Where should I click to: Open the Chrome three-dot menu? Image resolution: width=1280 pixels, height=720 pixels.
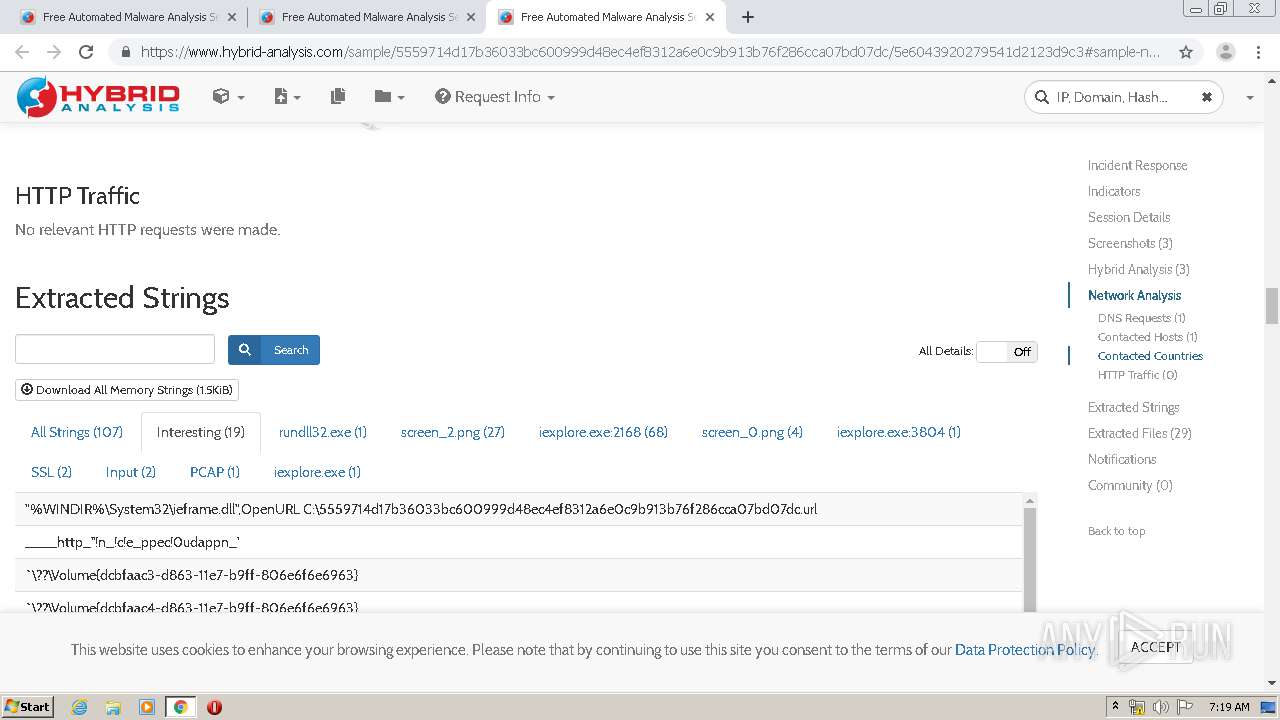(1260, 52)
